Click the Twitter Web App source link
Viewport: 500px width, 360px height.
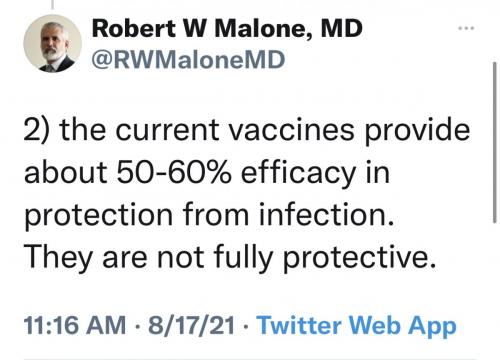(x=356, y=325)
